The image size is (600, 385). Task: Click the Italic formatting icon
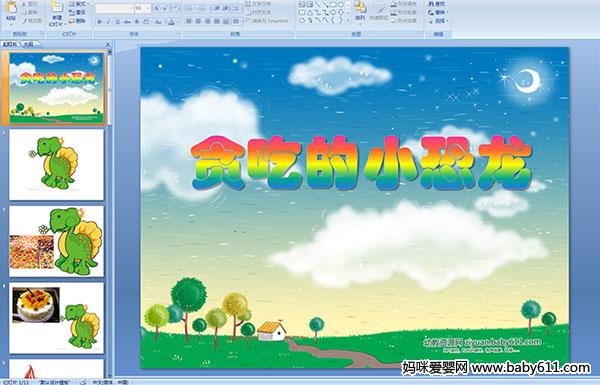108,22
